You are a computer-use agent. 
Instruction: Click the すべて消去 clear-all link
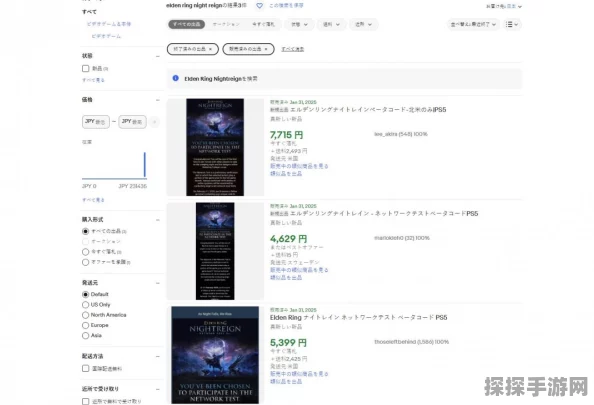coord(292,49)
